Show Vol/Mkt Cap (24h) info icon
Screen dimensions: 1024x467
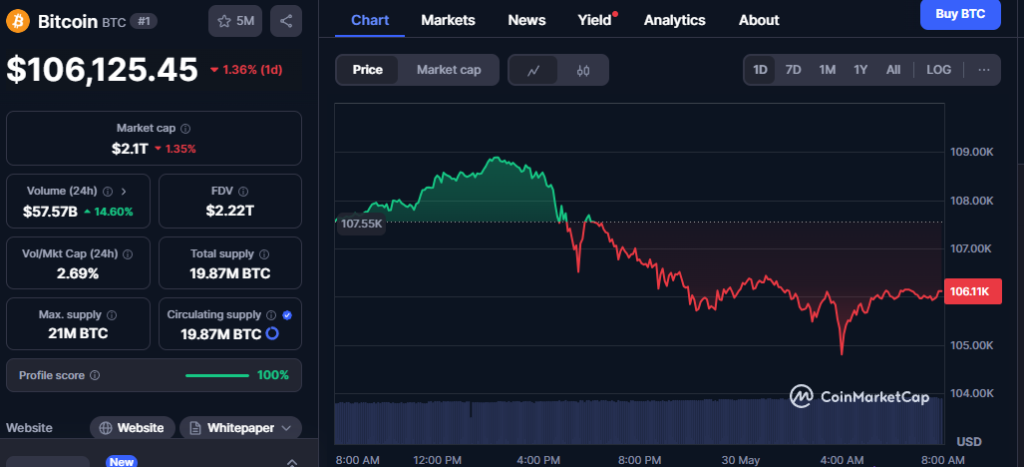[x=128, y=254]
